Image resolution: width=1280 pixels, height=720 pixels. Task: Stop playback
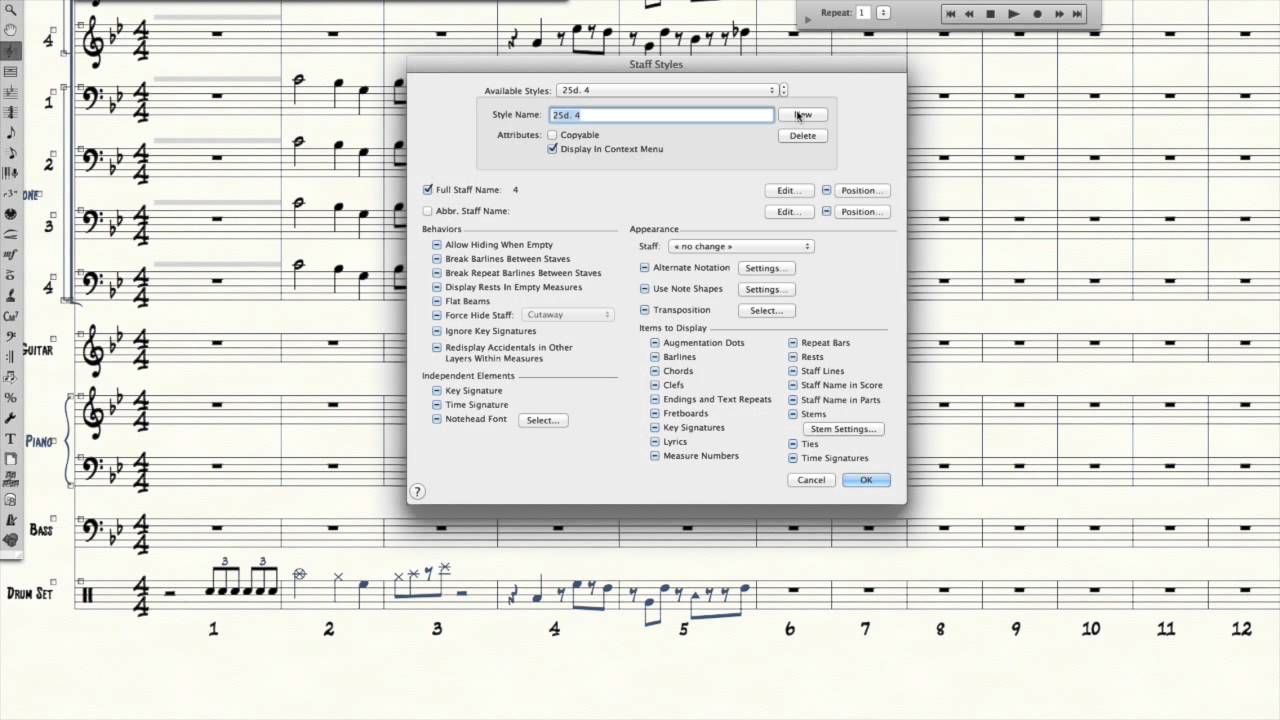(991, 14)
